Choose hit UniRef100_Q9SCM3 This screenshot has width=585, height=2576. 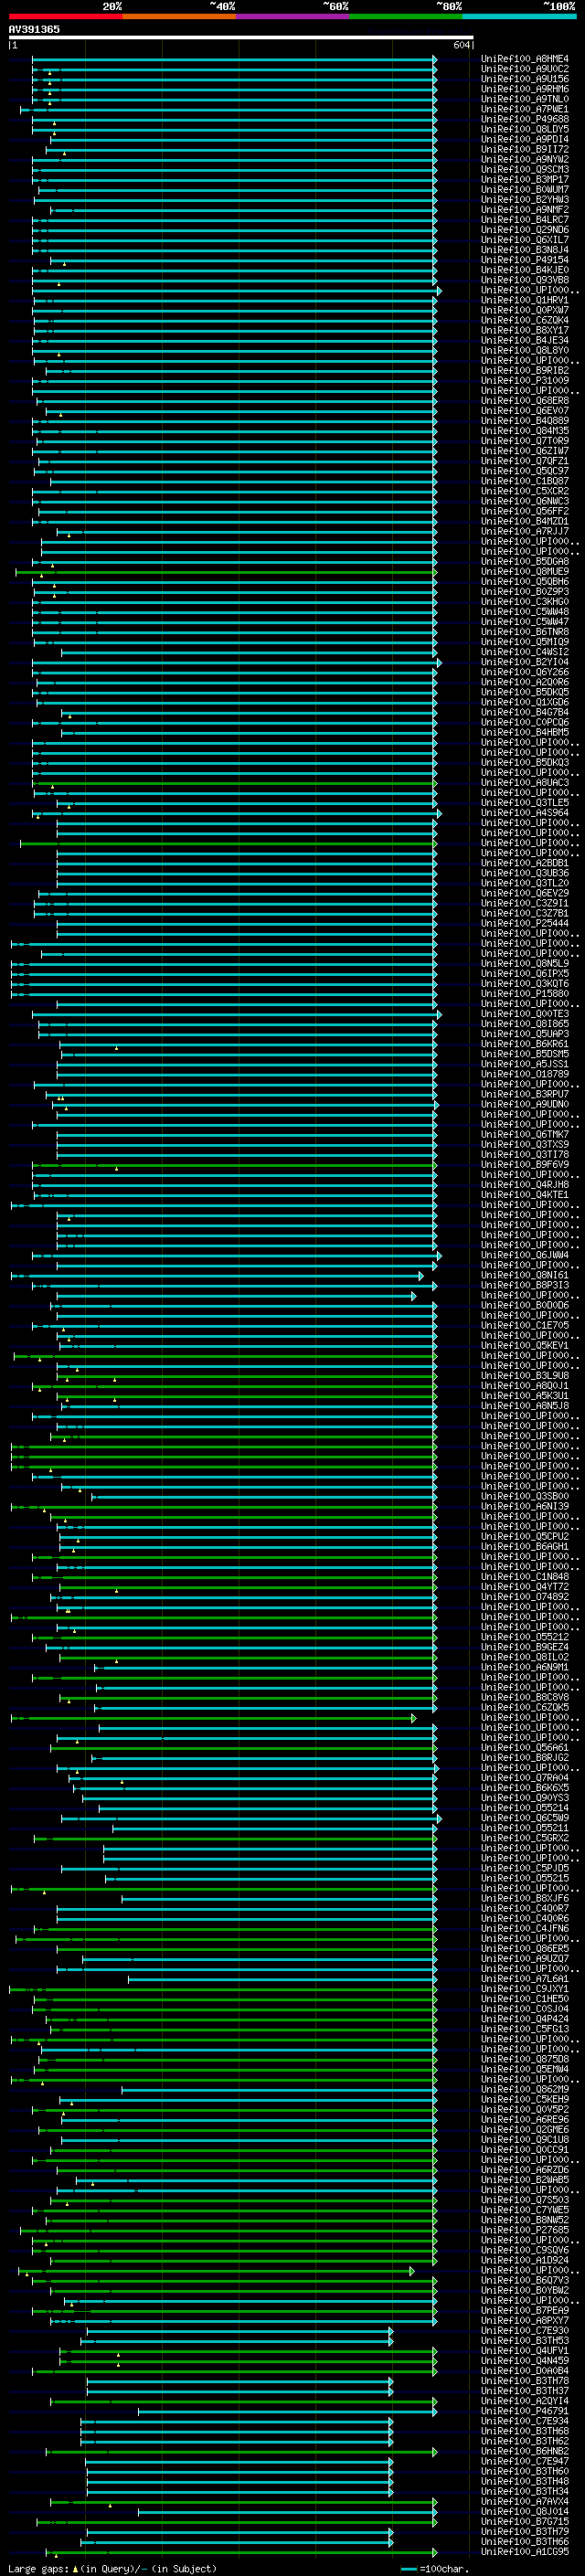pos(525,169)
